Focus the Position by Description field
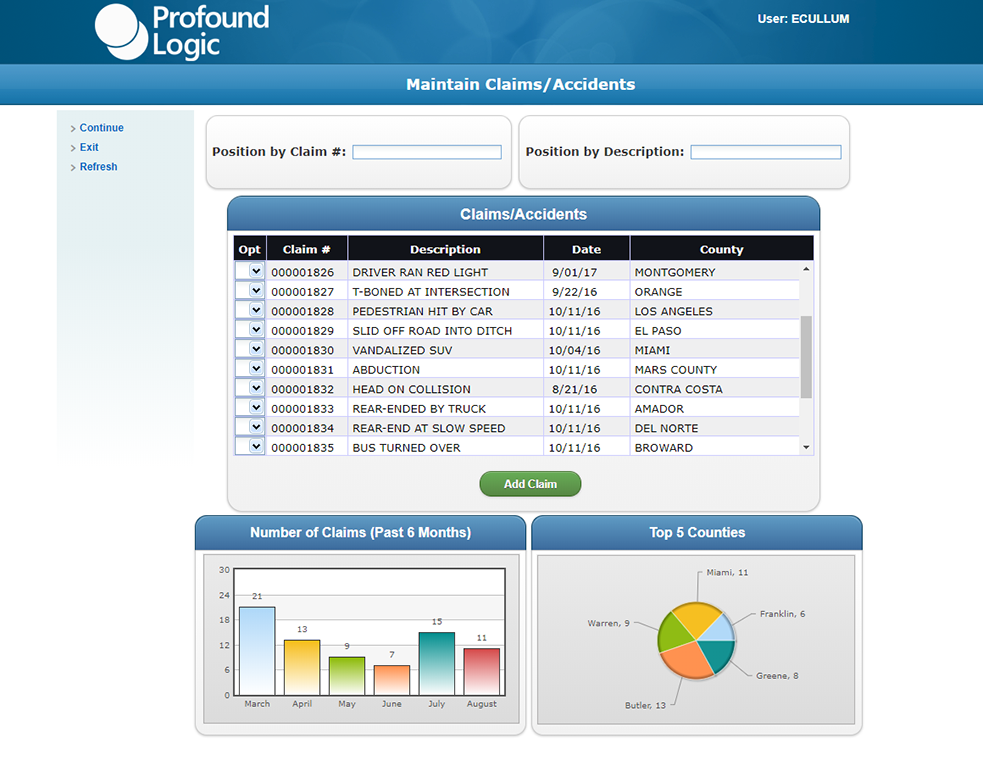Viewport: 983px width, 777px height. coord(765,152)
